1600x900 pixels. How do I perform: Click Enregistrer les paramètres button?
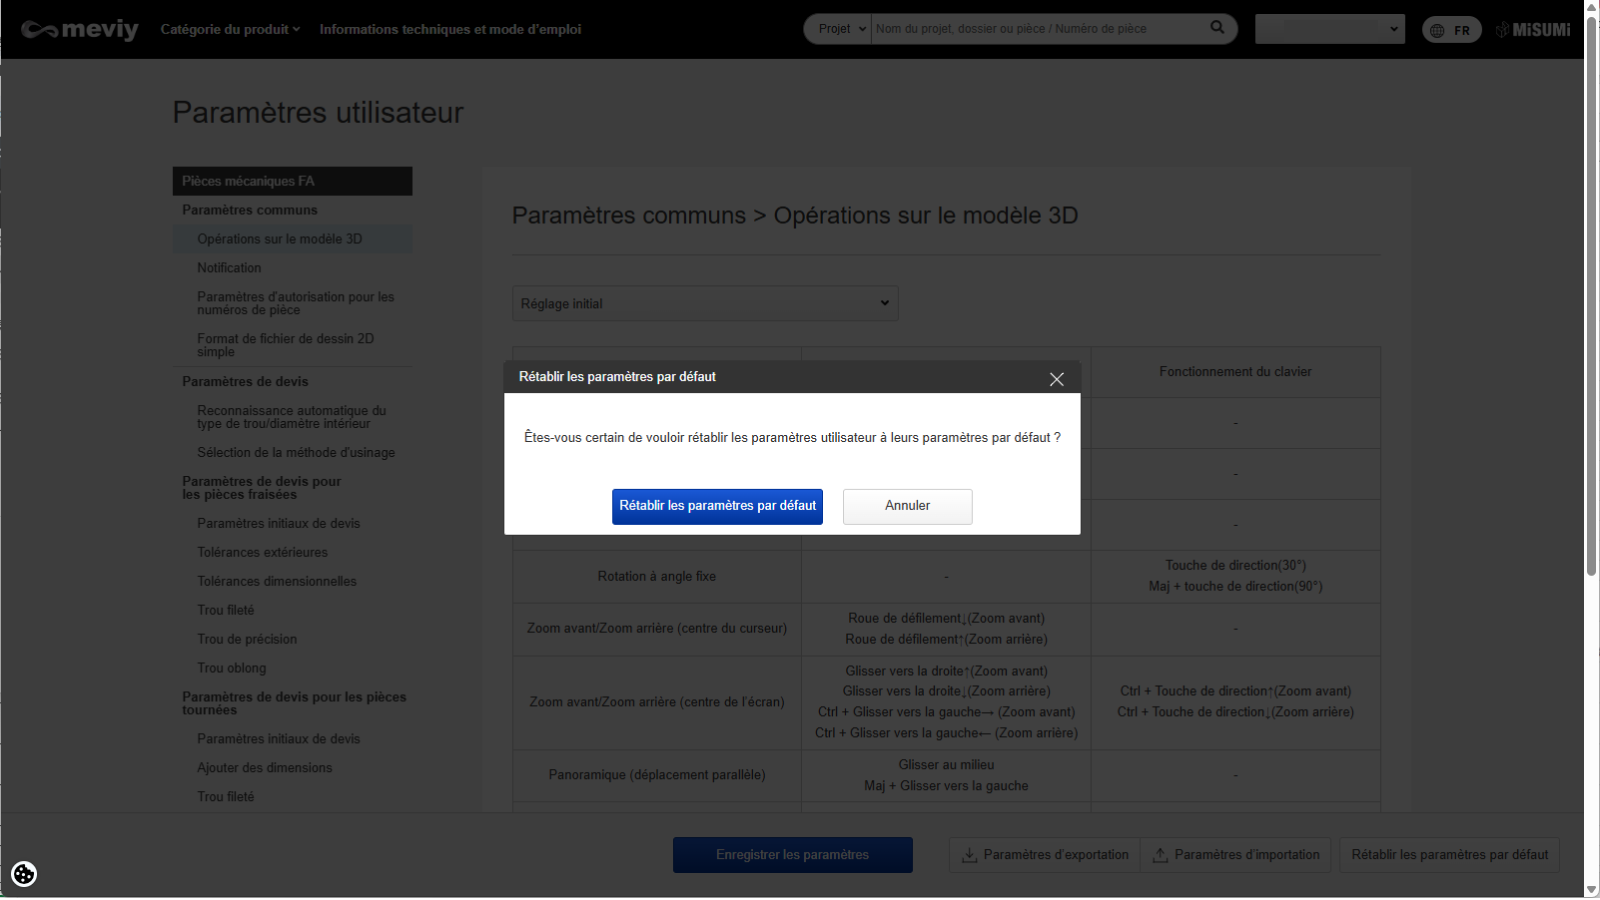point(792,855)
